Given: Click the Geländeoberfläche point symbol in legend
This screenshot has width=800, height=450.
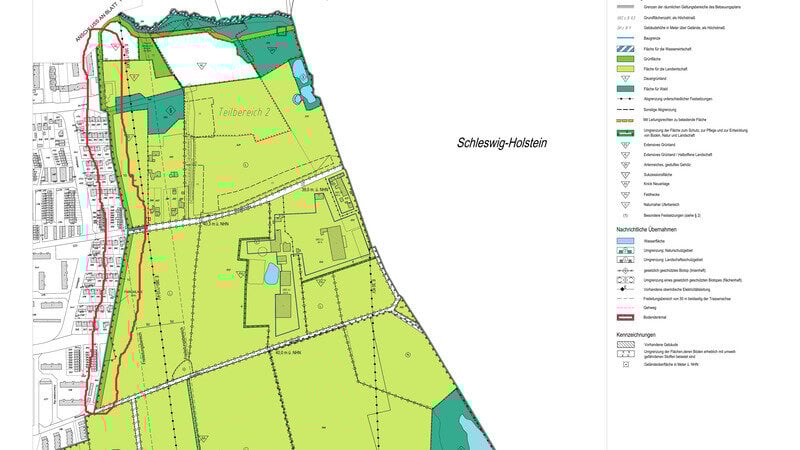Looking at the screenshot, I should click(x=626, y=364).
